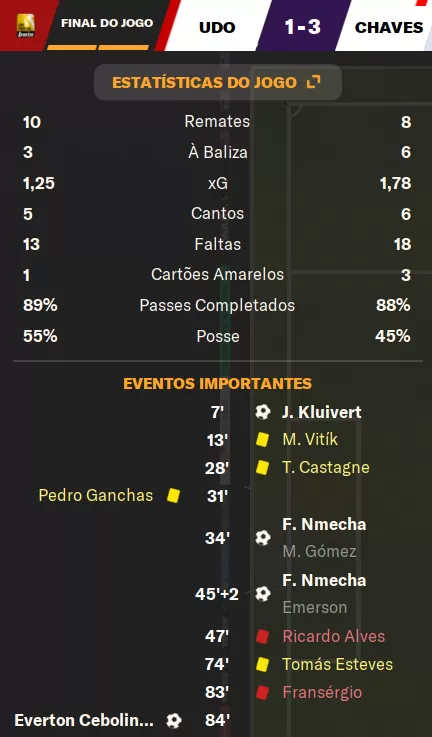The width and height of the screenshot is (432, 737).
Task: Click the 1-3 scoreline
Action: coord(303,27)
